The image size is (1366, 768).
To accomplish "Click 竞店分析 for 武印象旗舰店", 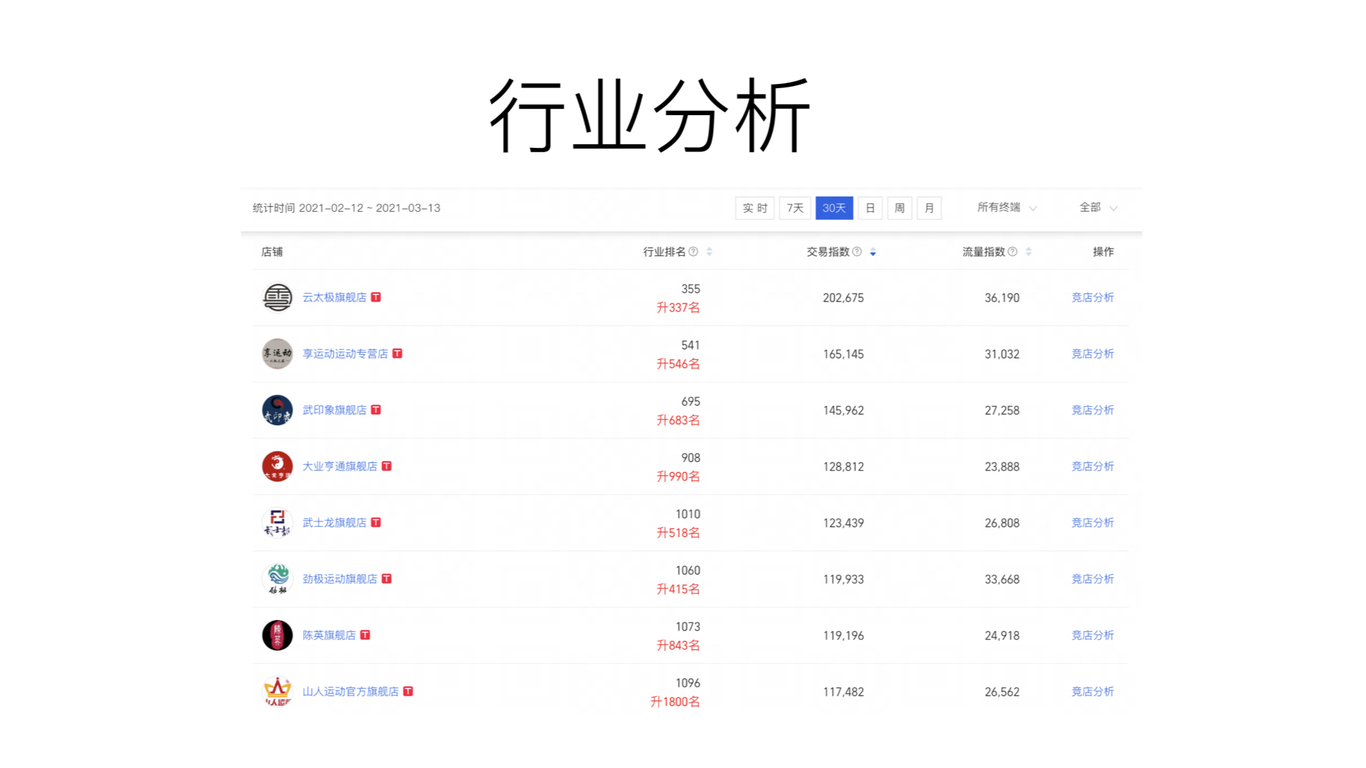I will pos(1092,410).
